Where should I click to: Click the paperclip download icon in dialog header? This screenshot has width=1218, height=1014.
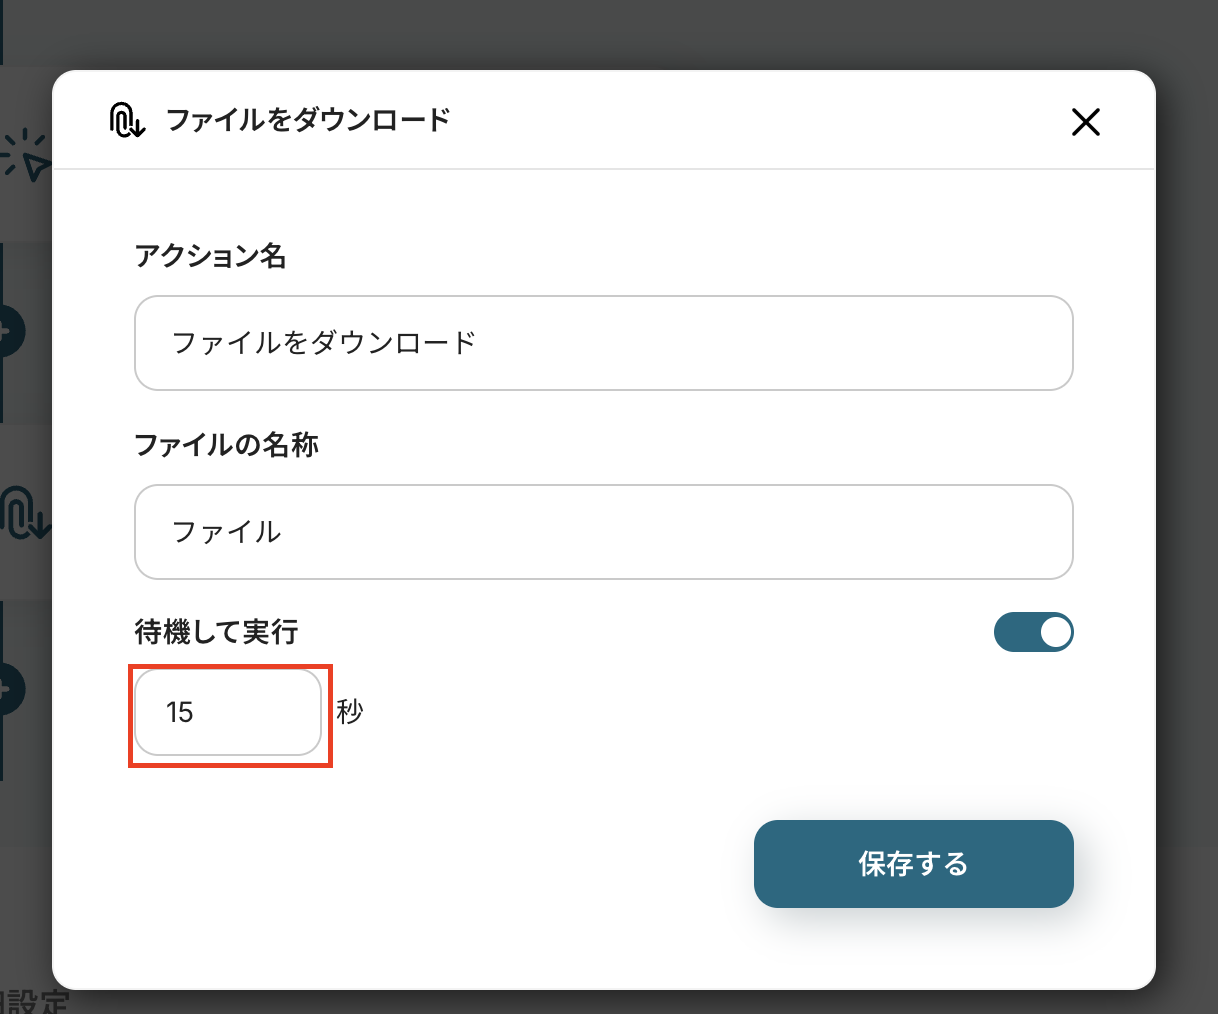[x=127, y=121]
